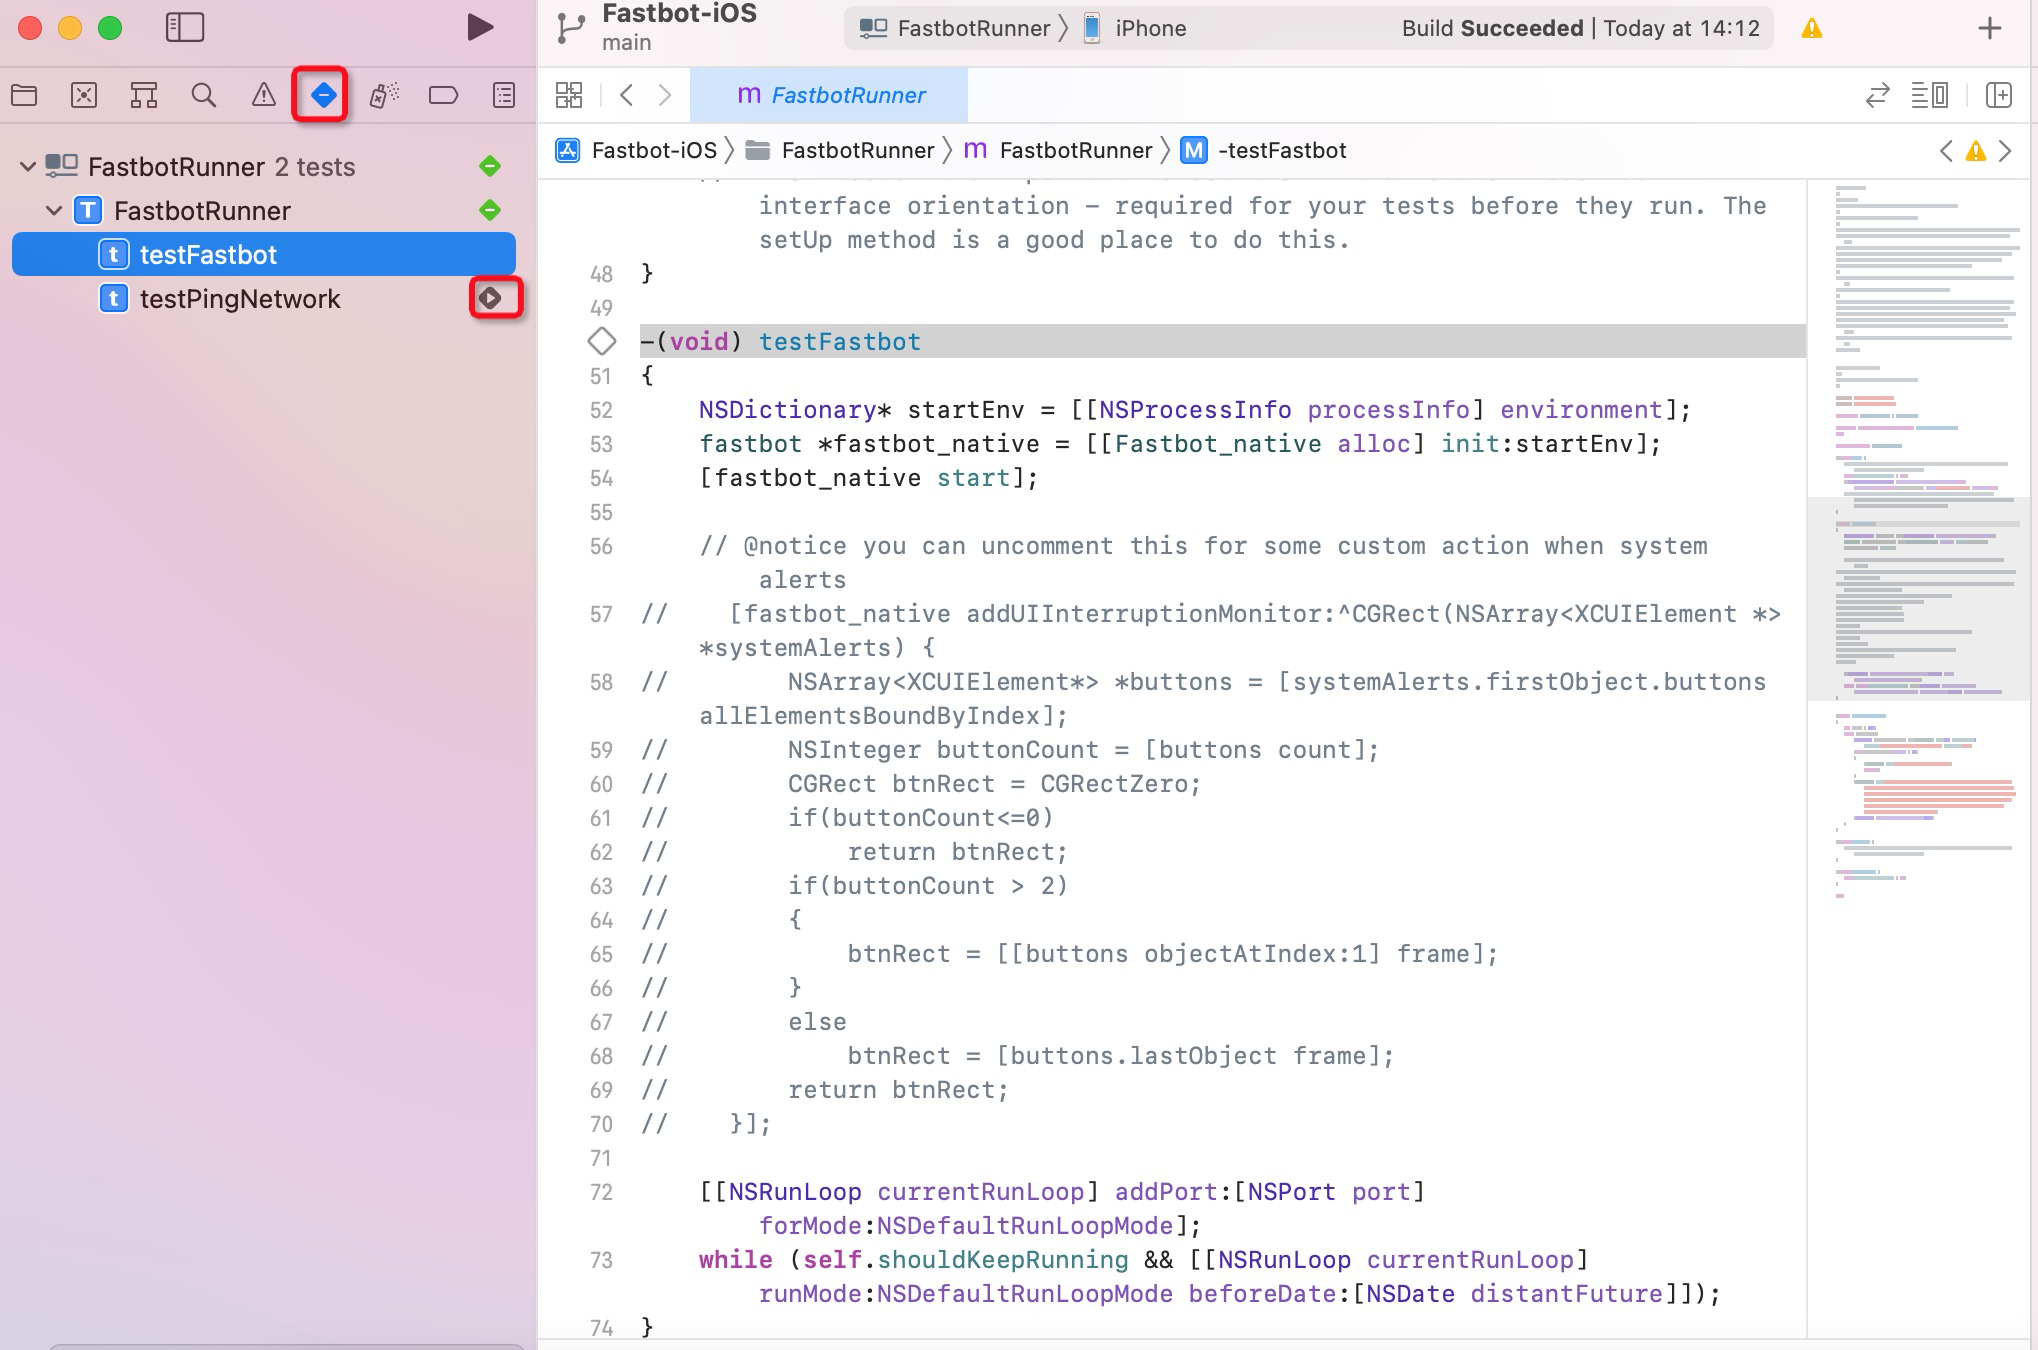Open the Issue navigator warning triangle
Screen dimensions: 2038x1350
(x=263, y=95)
